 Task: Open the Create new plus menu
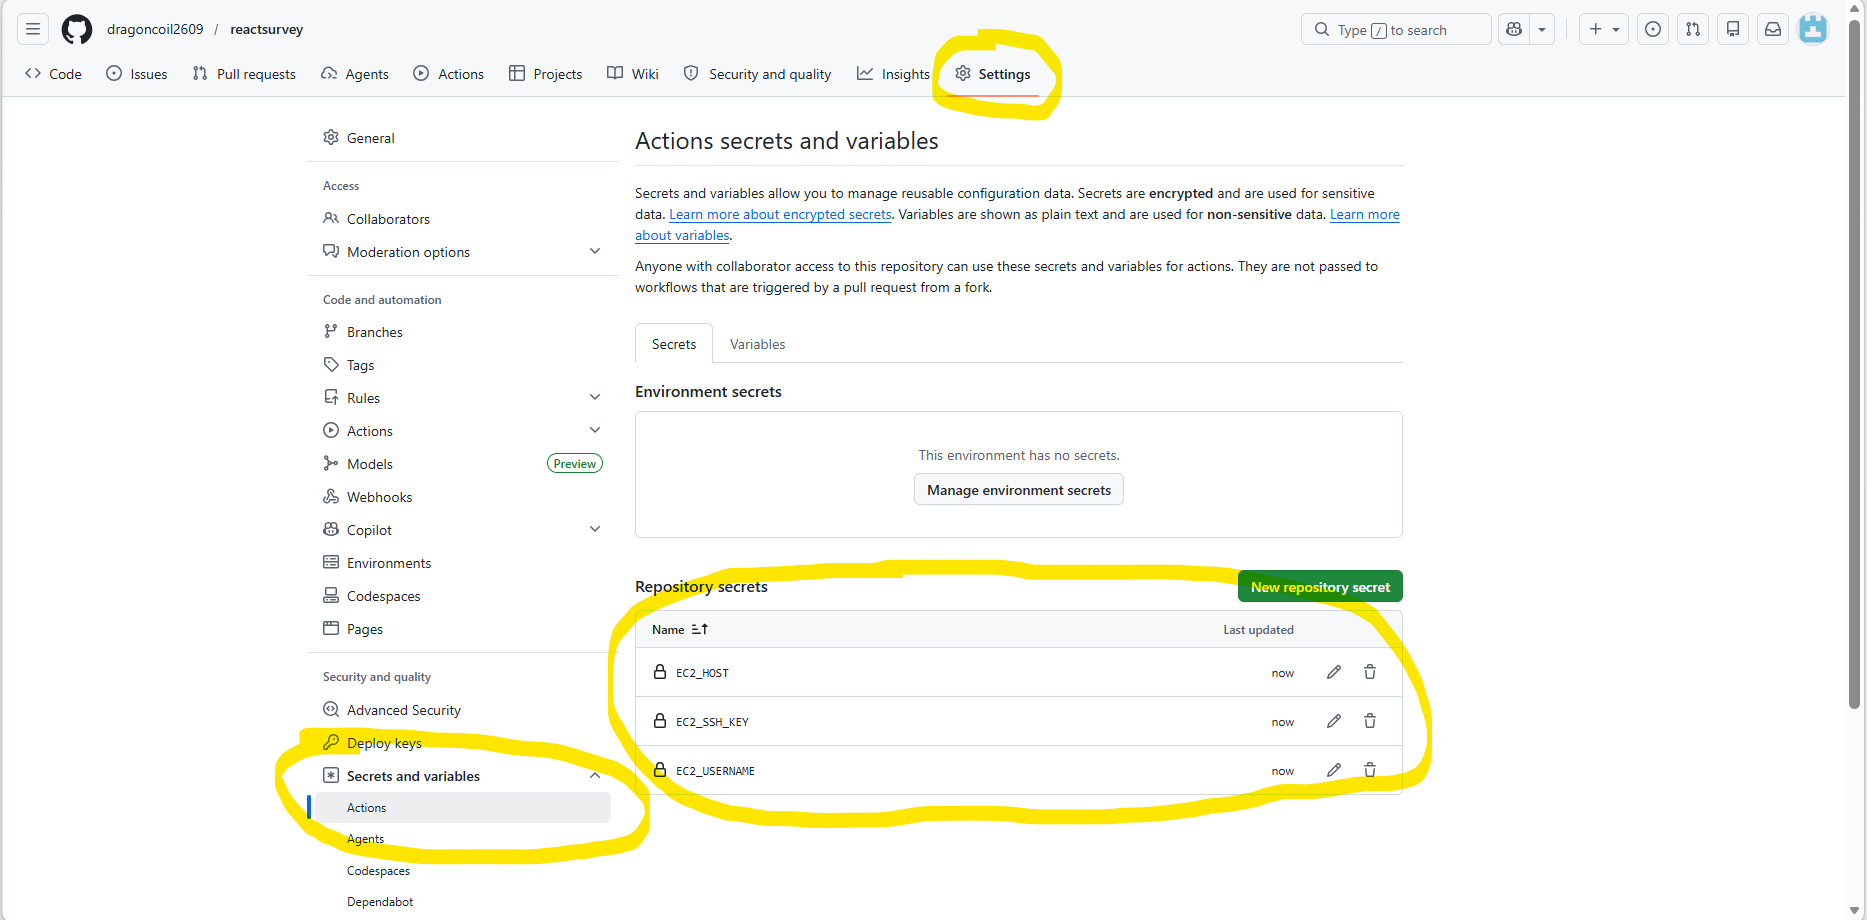tap(1604, 29)
